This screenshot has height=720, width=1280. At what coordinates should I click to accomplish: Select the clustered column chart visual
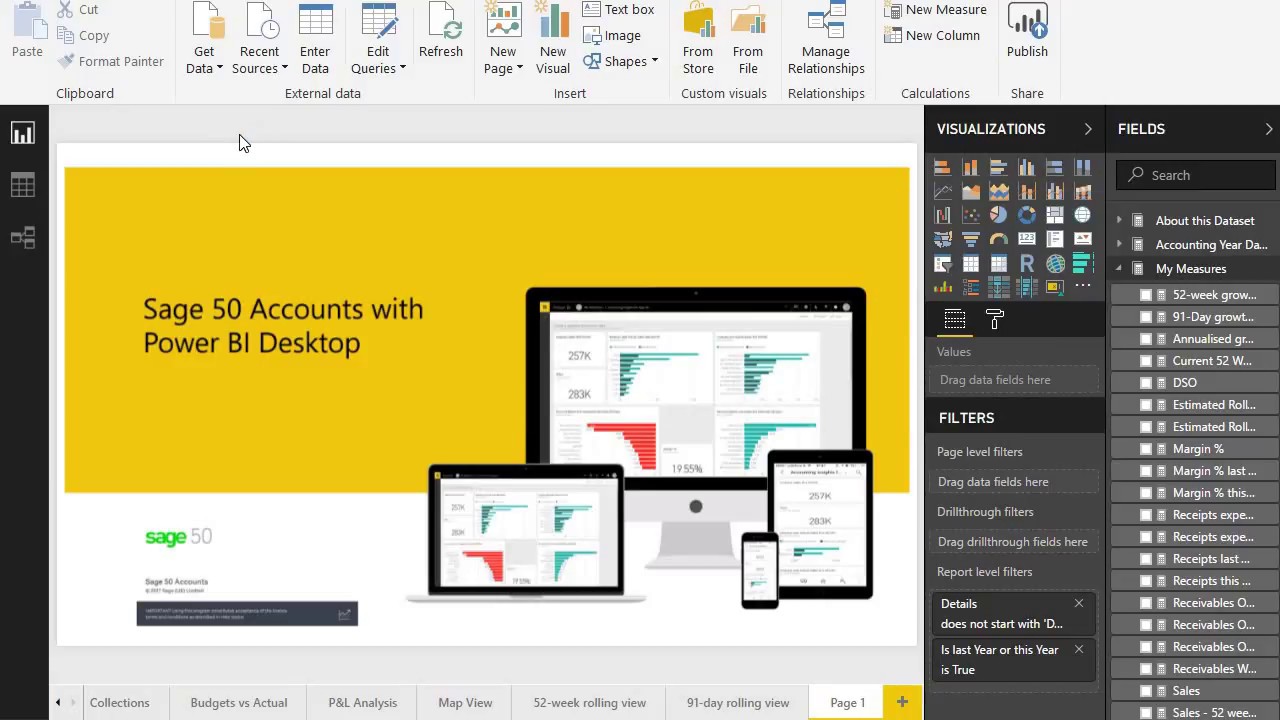(1027, 167)
